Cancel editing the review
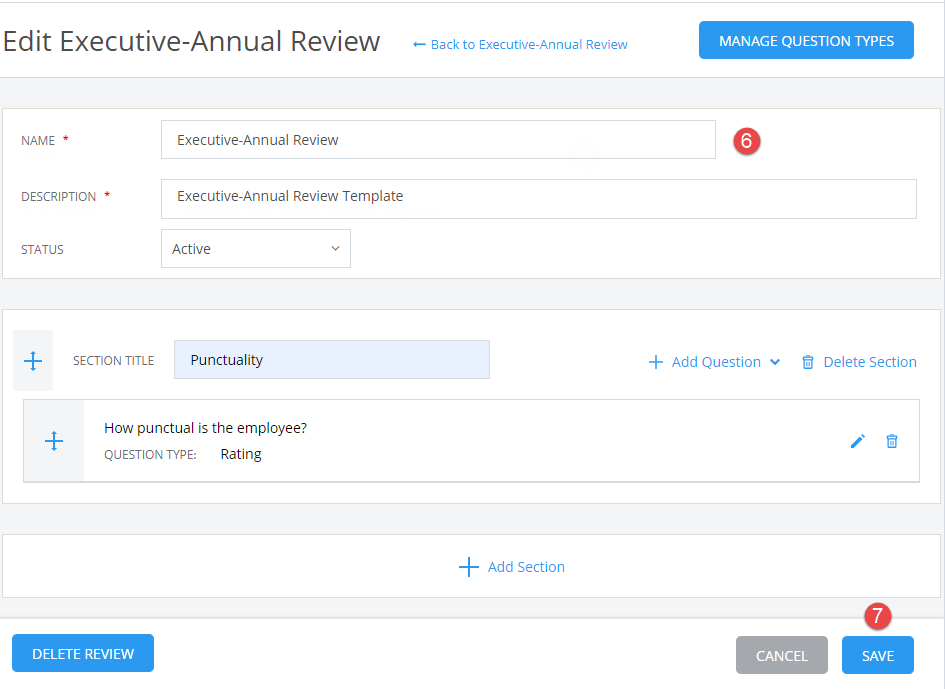This screenshot has height=689, width=945. pos(782,655)
